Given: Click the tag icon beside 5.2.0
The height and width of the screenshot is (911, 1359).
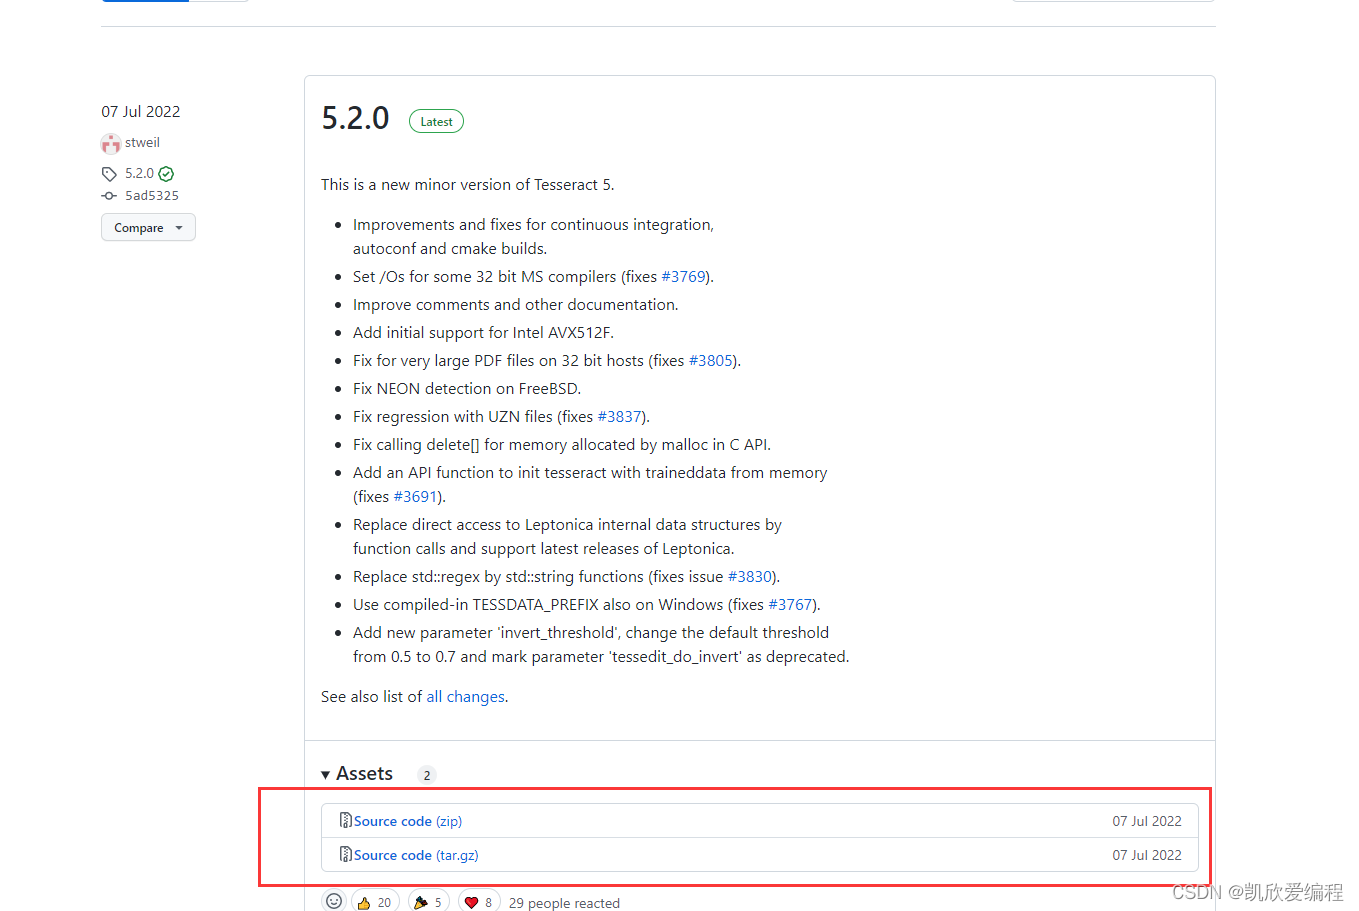Looking at the screenshot, I should tap(109, 174).
